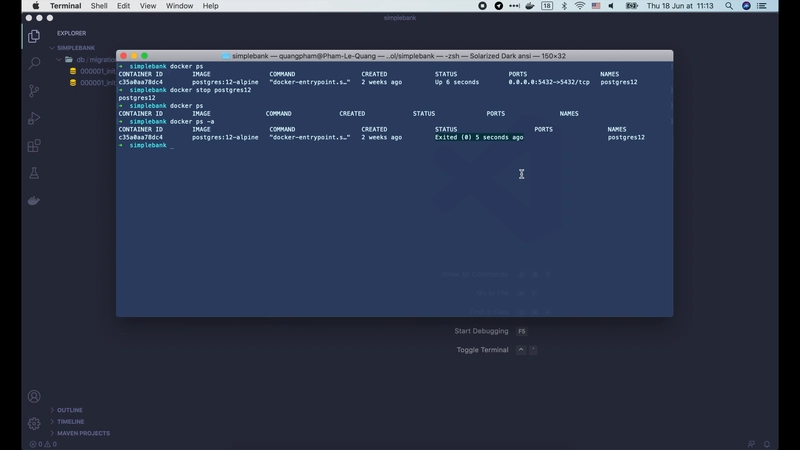800x450 pixels.
Task: Click the Docker whale menu bar icon
Action: click(x=530, y=6)
